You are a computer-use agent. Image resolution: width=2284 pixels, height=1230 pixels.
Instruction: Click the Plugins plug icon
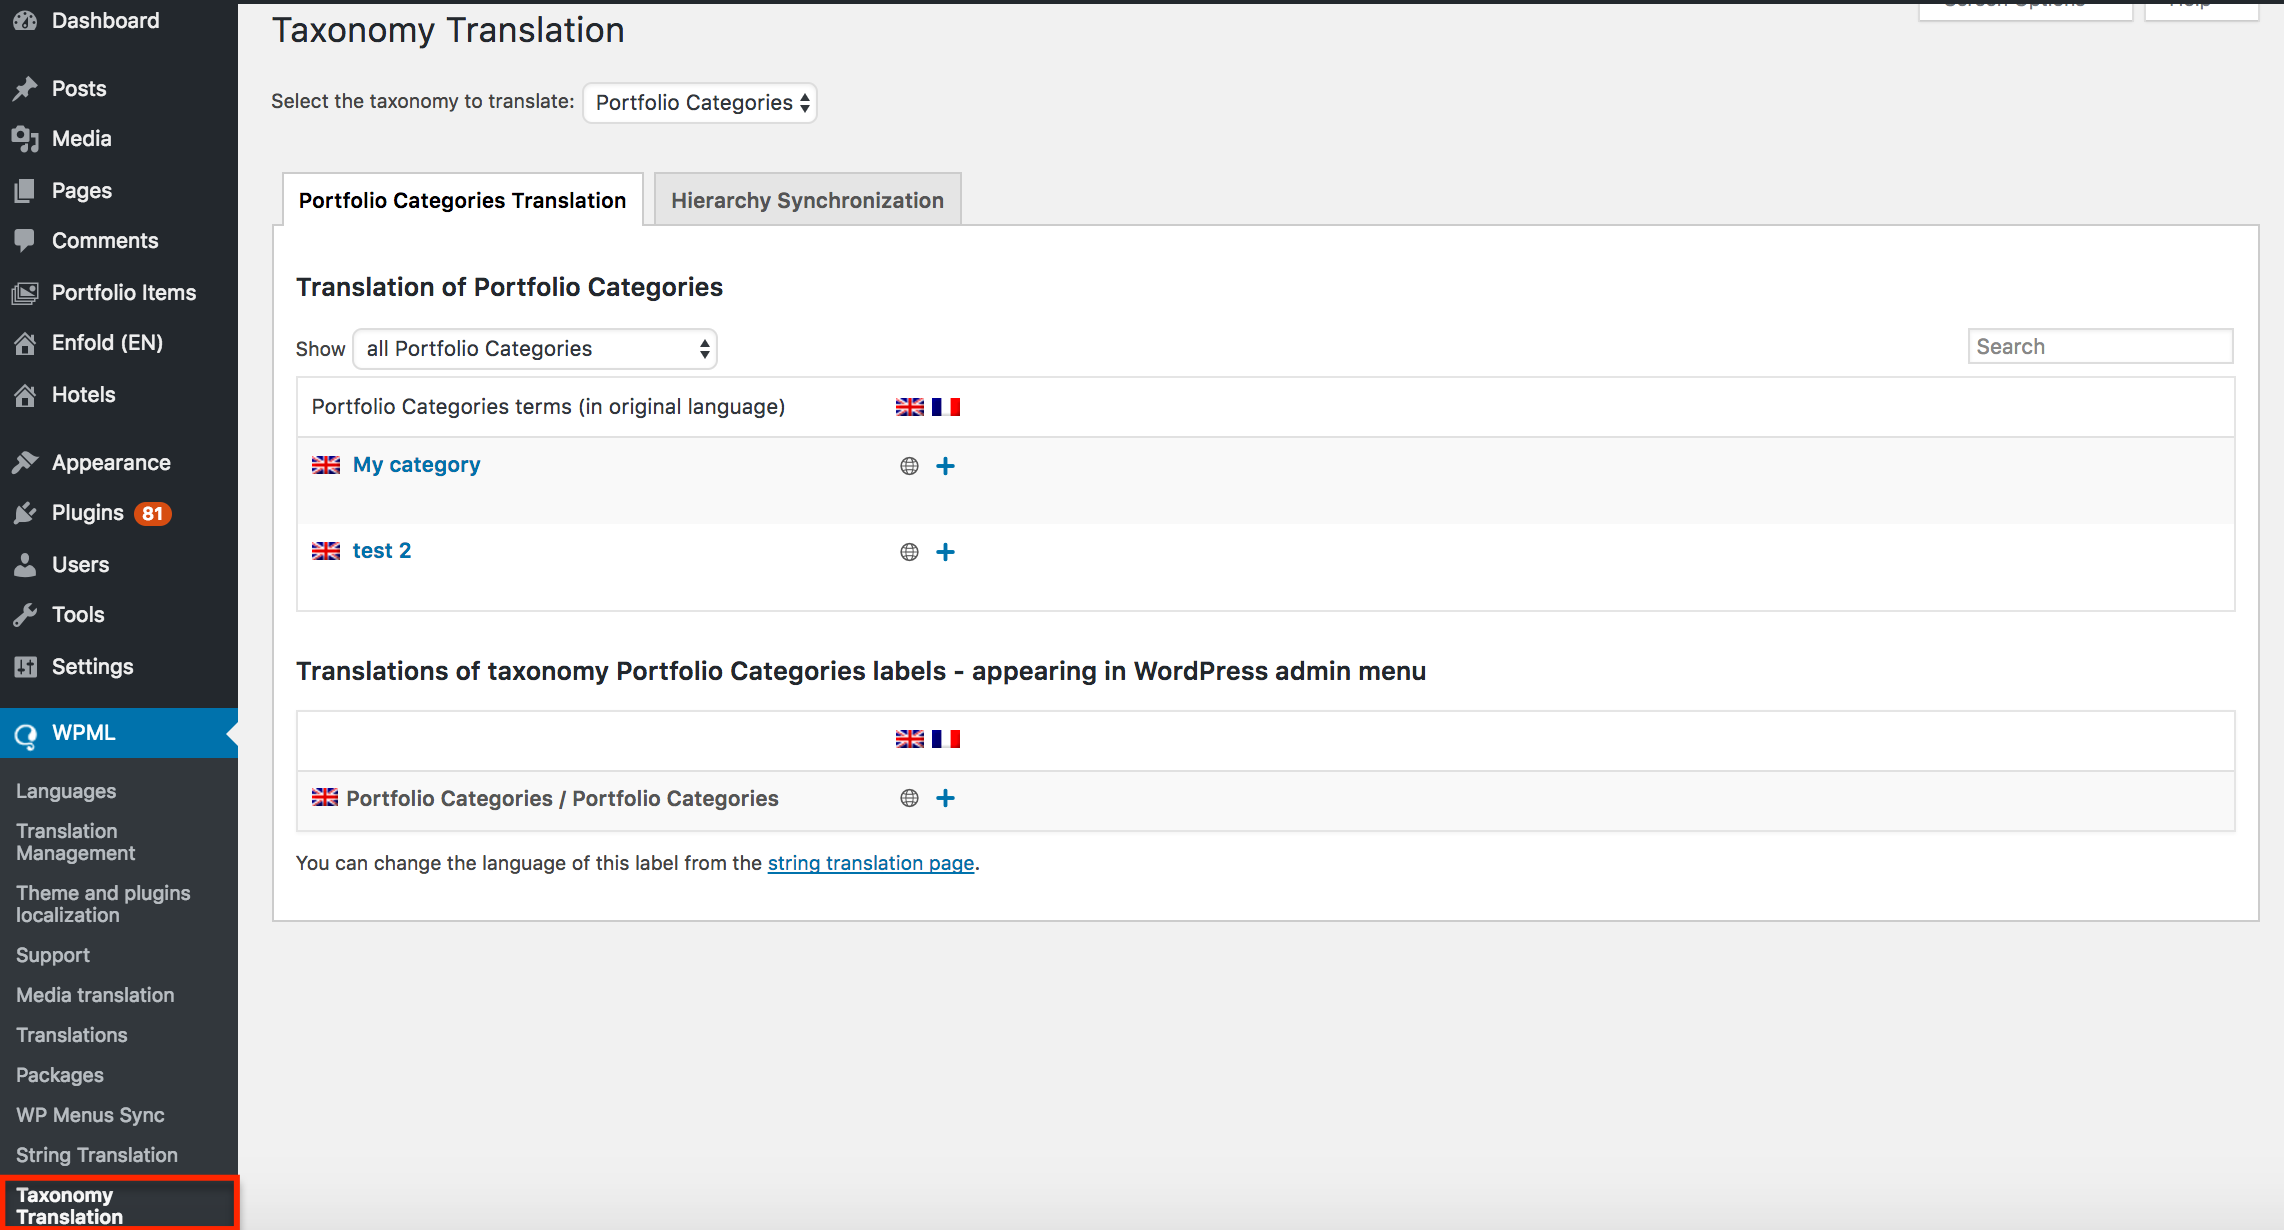25,513
